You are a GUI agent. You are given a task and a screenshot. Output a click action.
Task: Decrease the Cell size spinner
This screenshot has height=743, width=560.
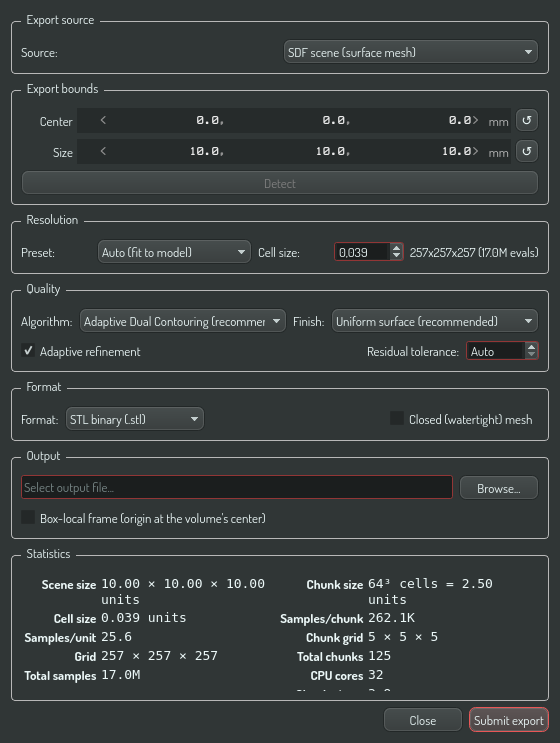(397, 256)
